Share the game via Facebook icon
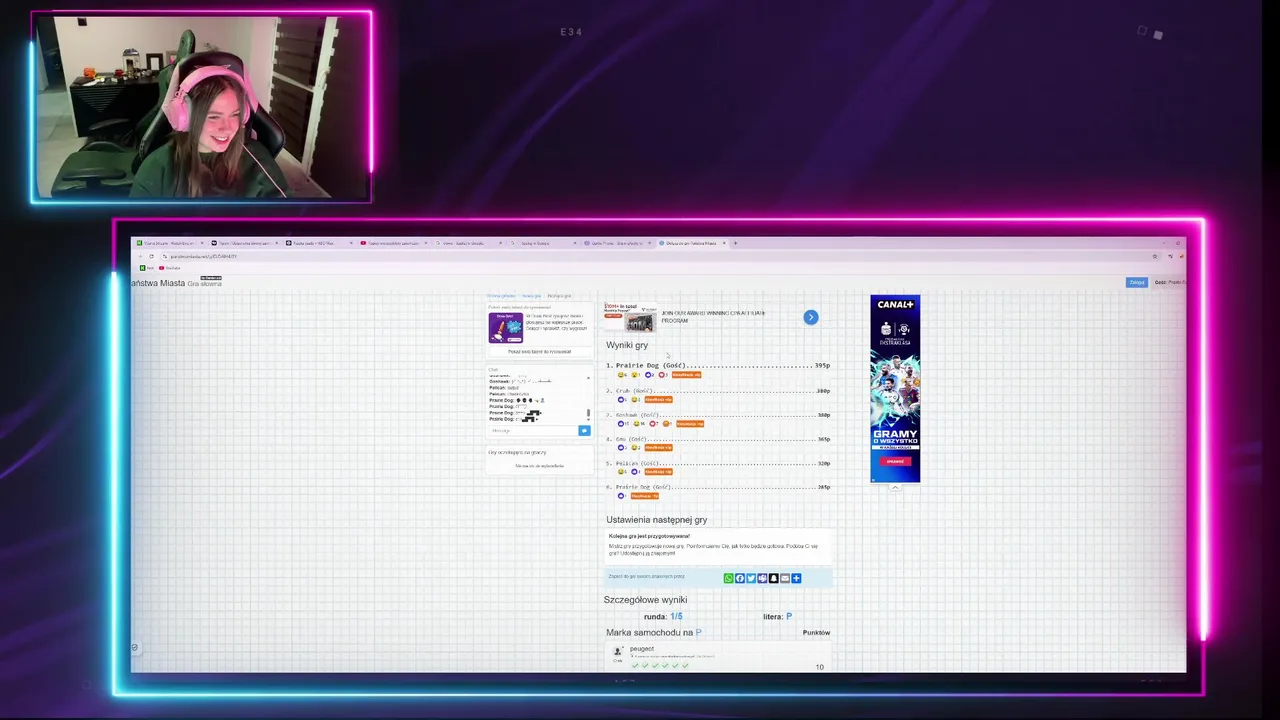This screenshot has width=1280, height=720. [x=740, y=578]
